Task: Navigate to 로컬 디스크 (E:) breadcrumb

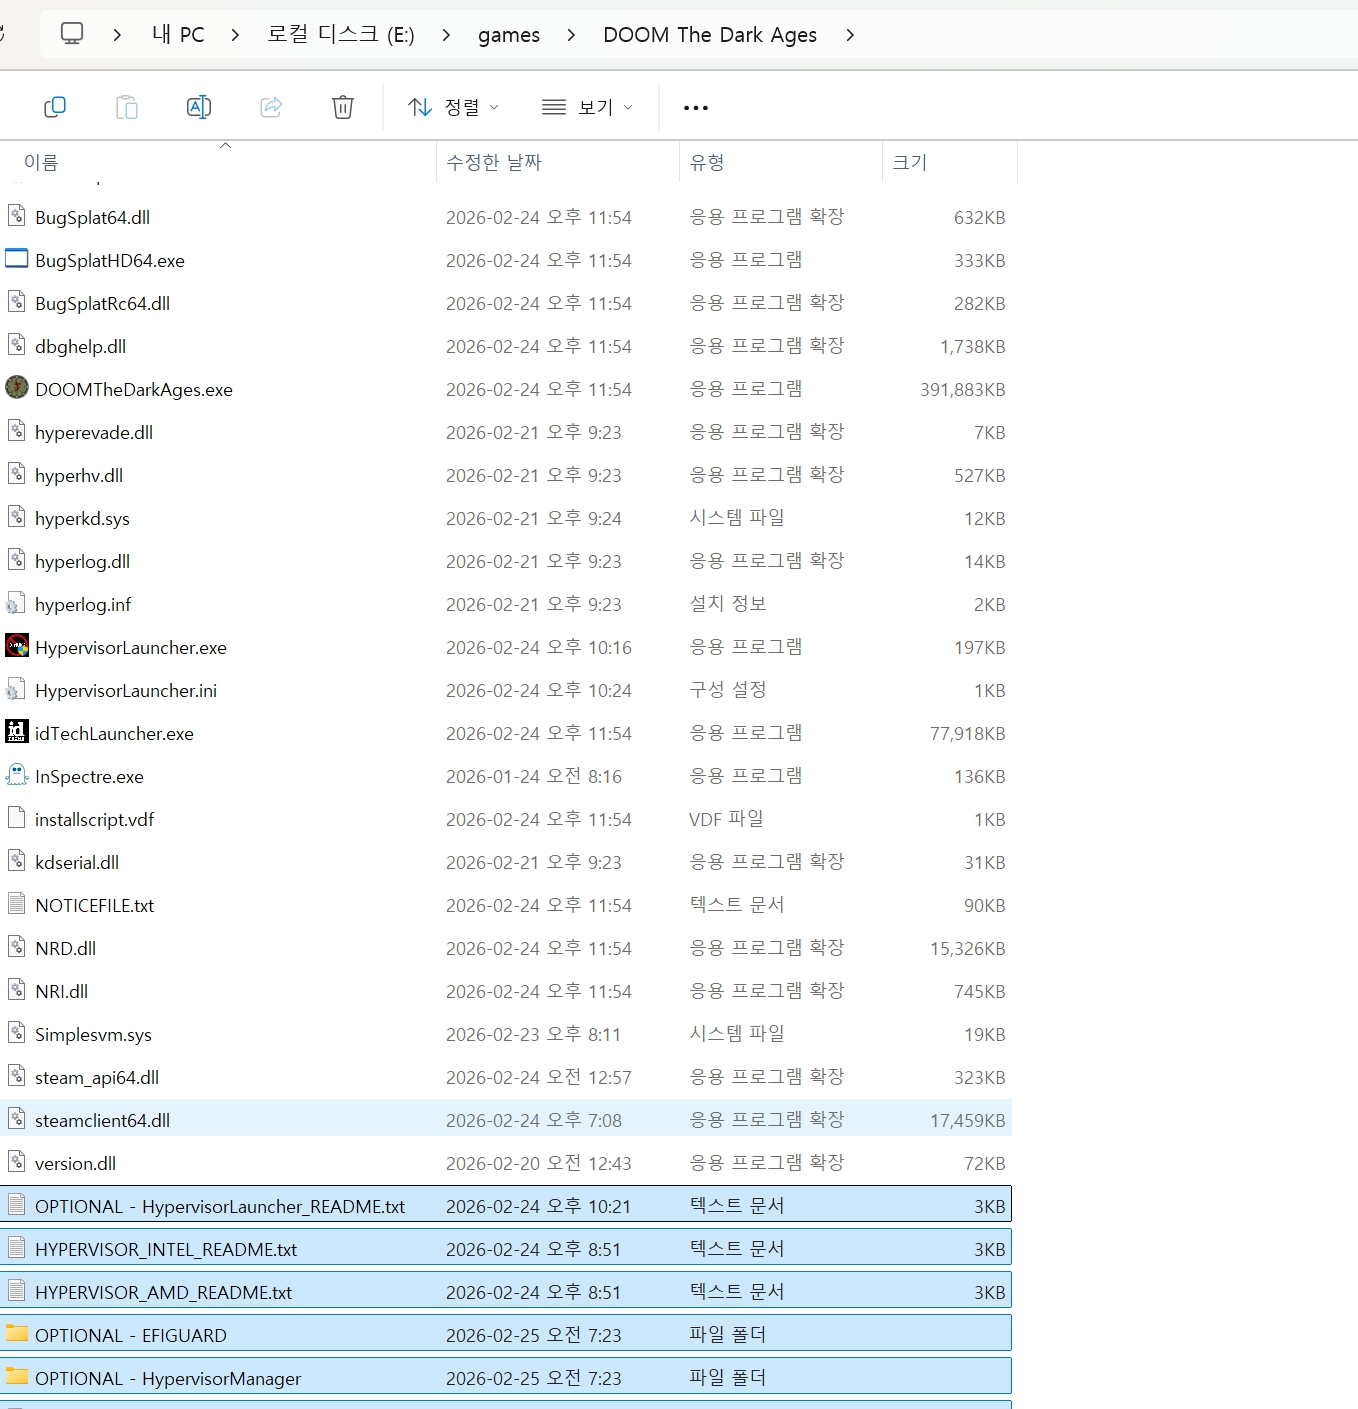Action: pyautogui.click(x=340, y=35)
